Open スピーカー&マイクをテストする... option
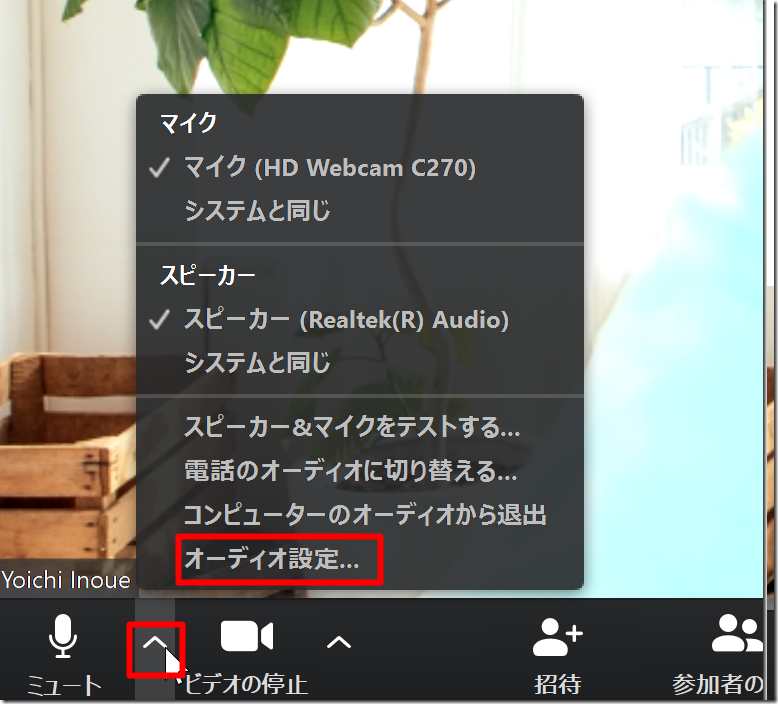The height and width of the screenshot is (704, 778). pyautogui.click(x=351, y=427)
